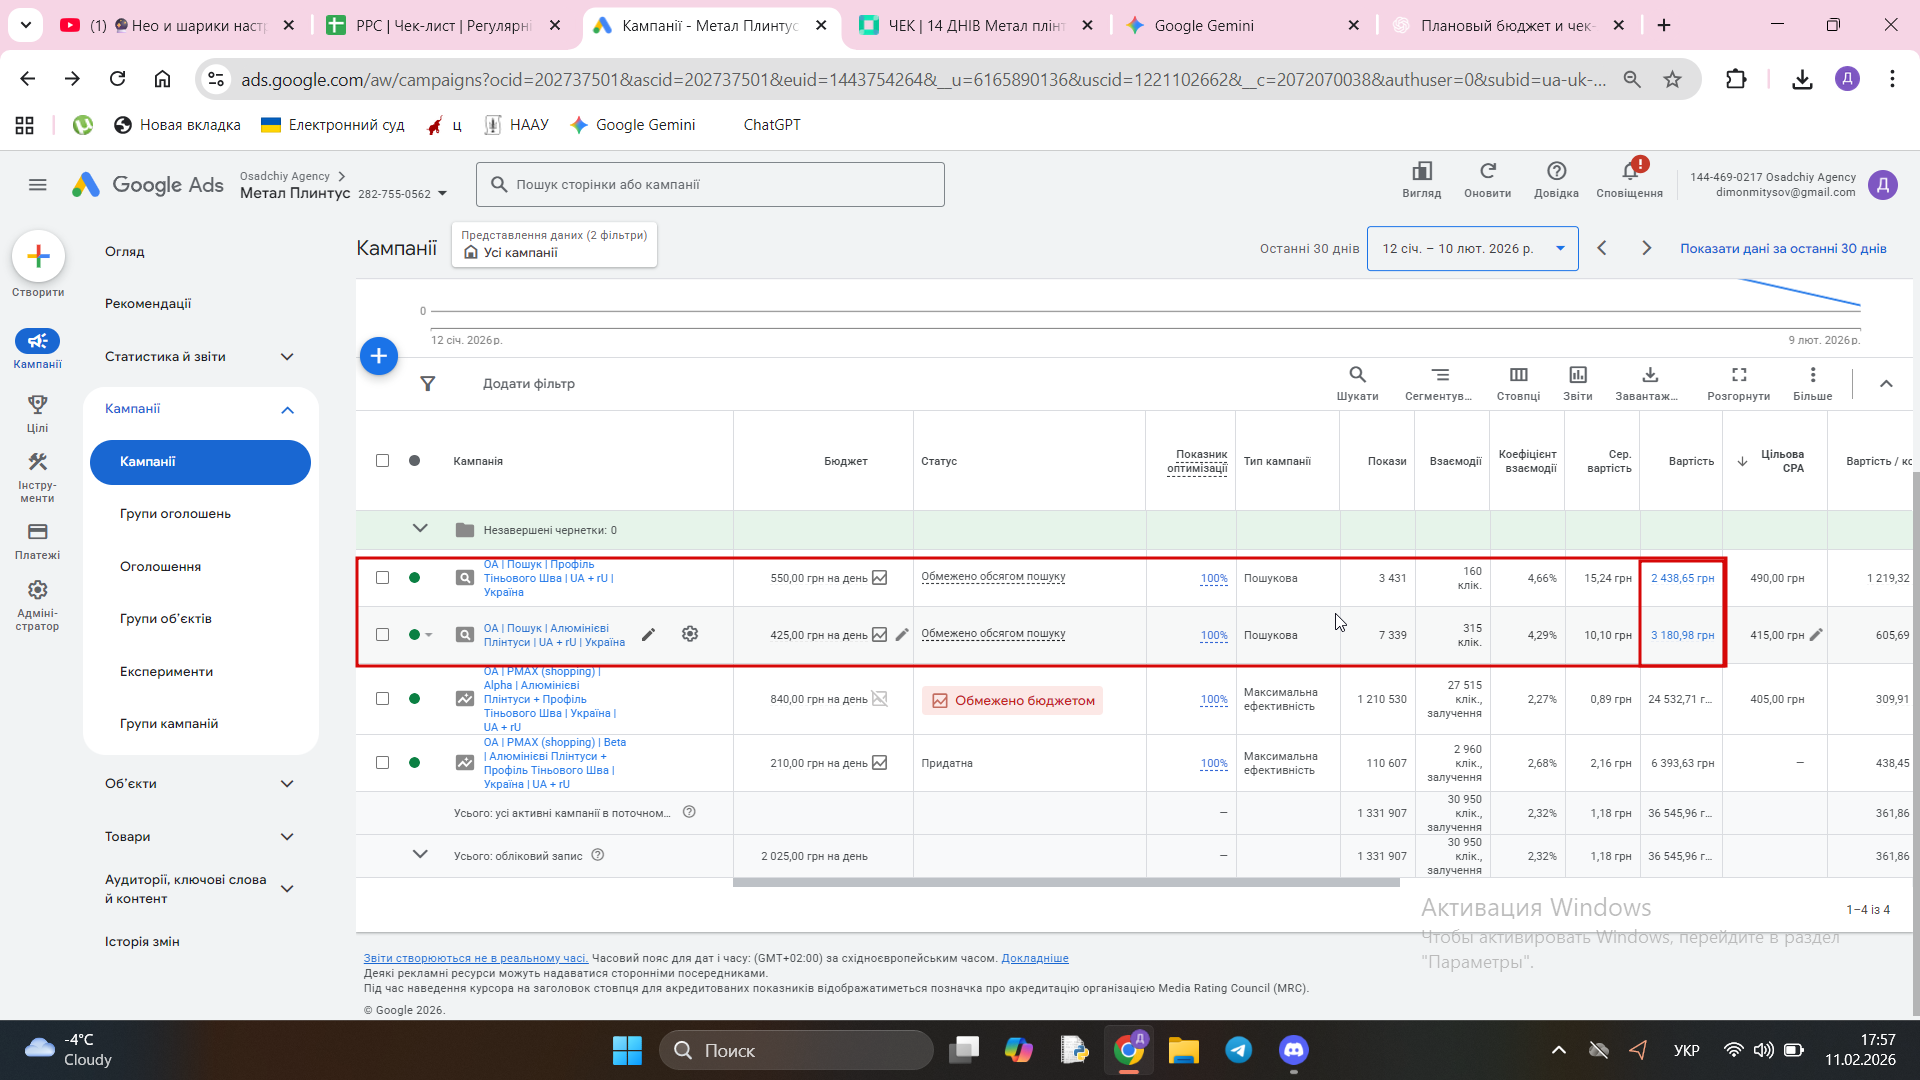Toggle the select-all campaigns header checkbox
The image size is (1920, 1080).
click(382, 461)
